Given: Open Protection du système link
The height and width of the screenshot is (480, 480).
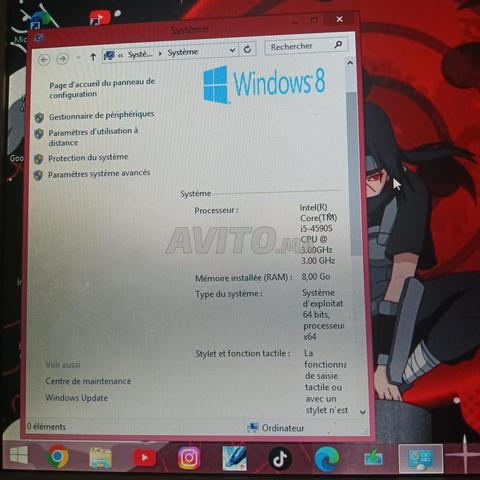Looking at the screenshot, I should coord(88,157).
